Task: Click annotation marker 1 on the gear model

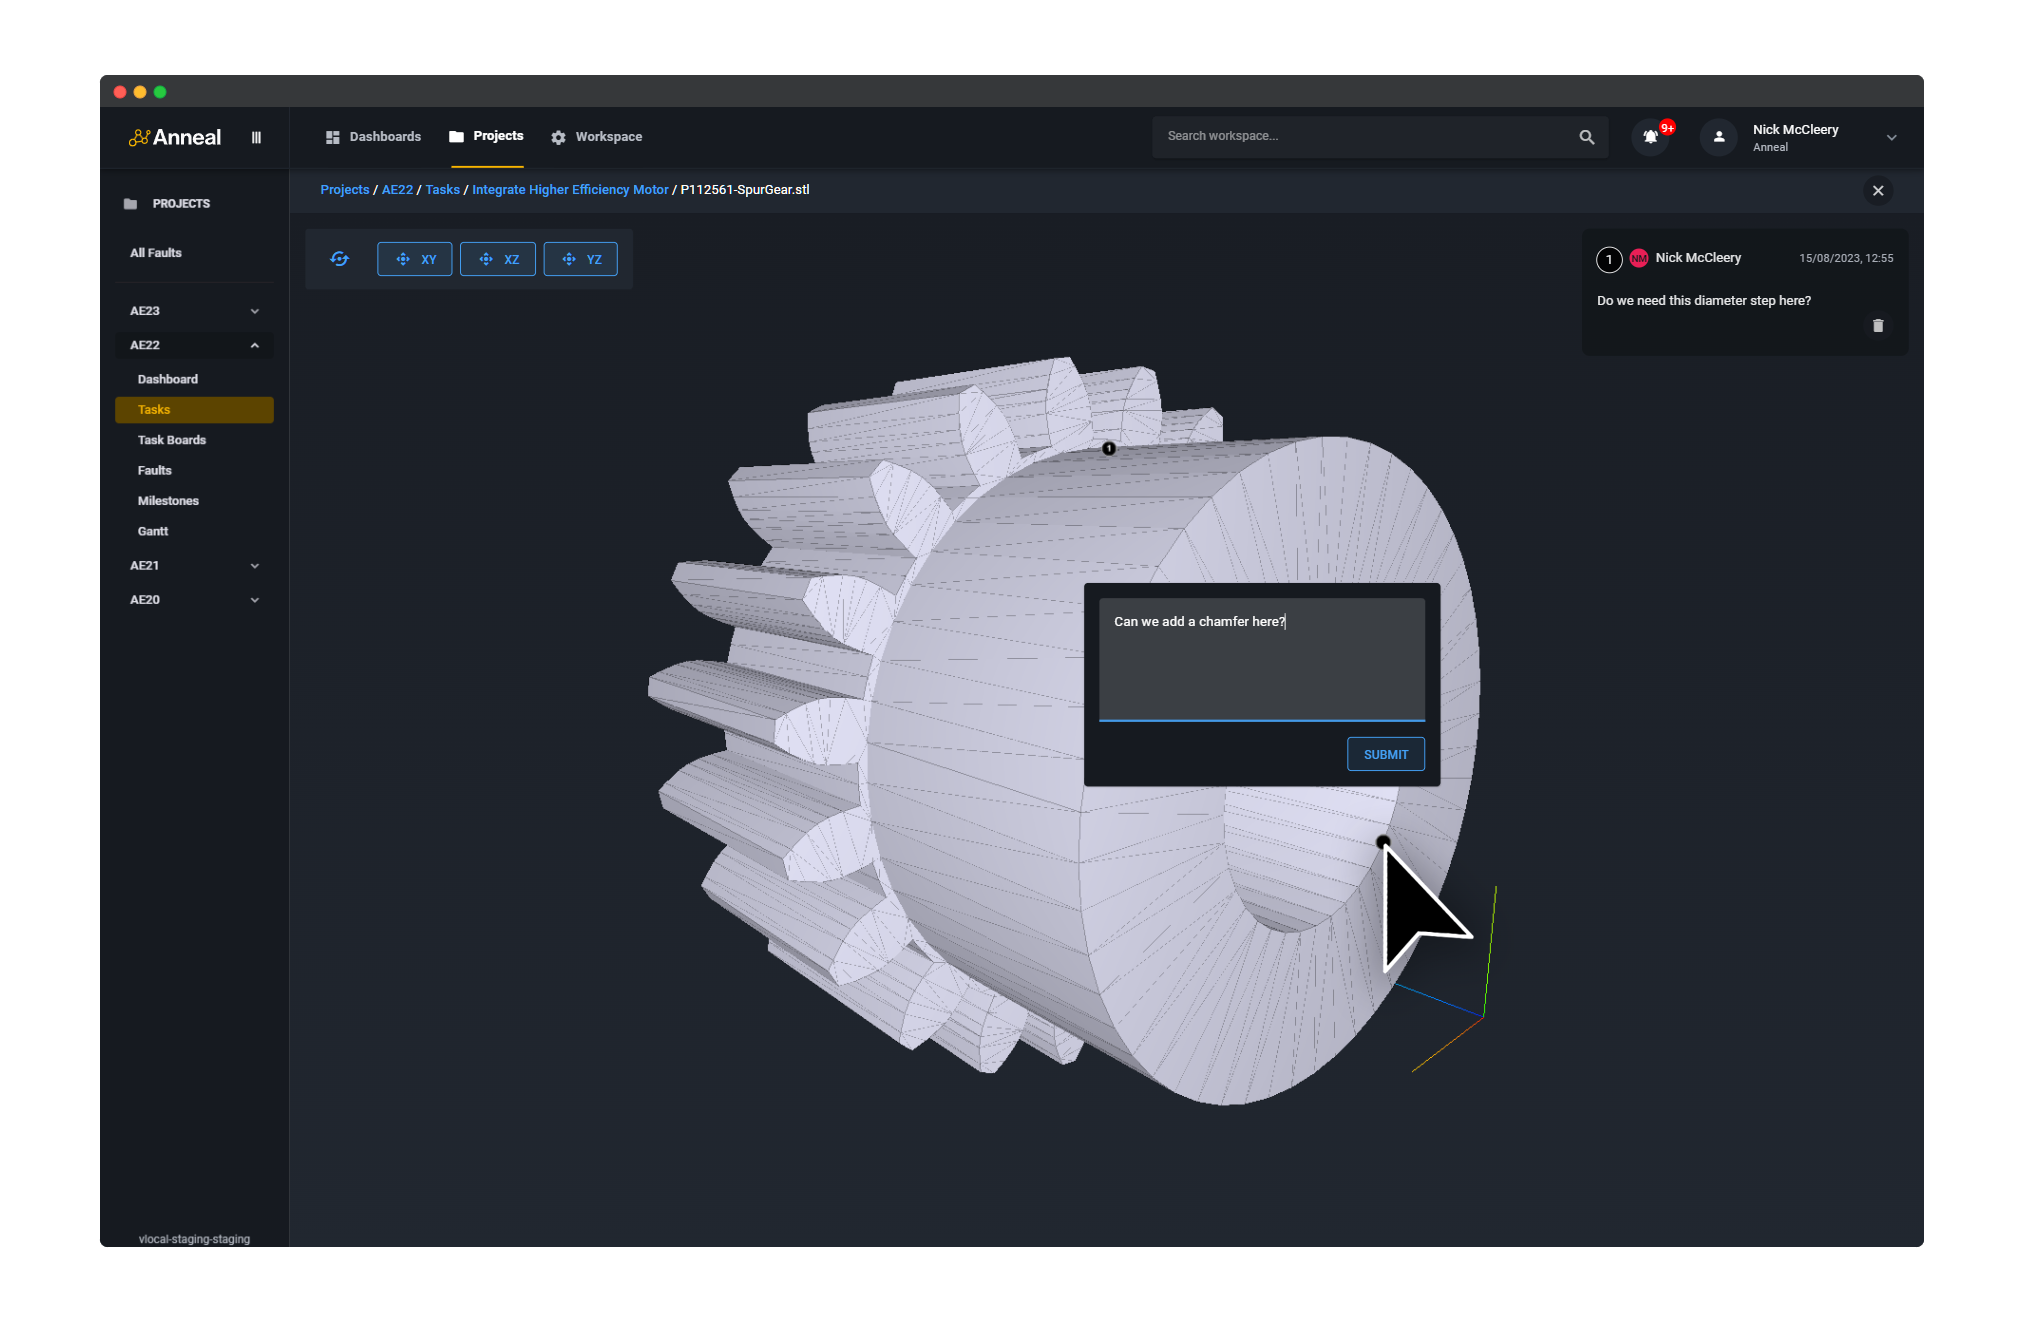Action: click(x=1107, y=448)
